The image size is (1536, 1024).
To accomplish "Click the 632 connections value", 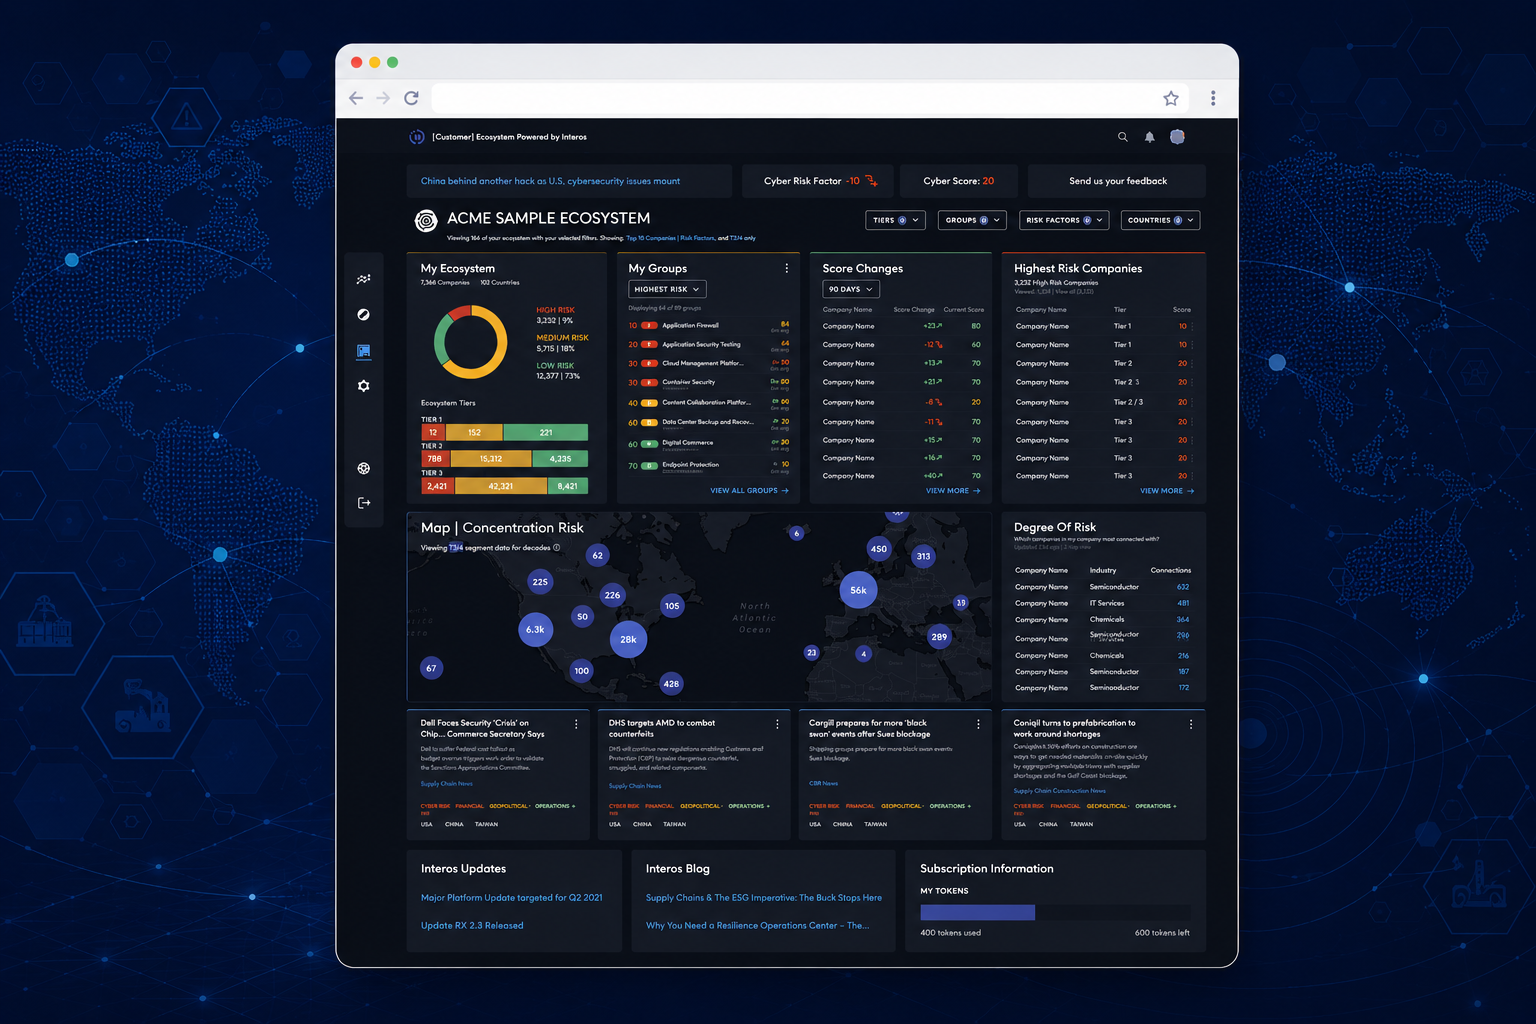I will click(x=1183, y=587).
